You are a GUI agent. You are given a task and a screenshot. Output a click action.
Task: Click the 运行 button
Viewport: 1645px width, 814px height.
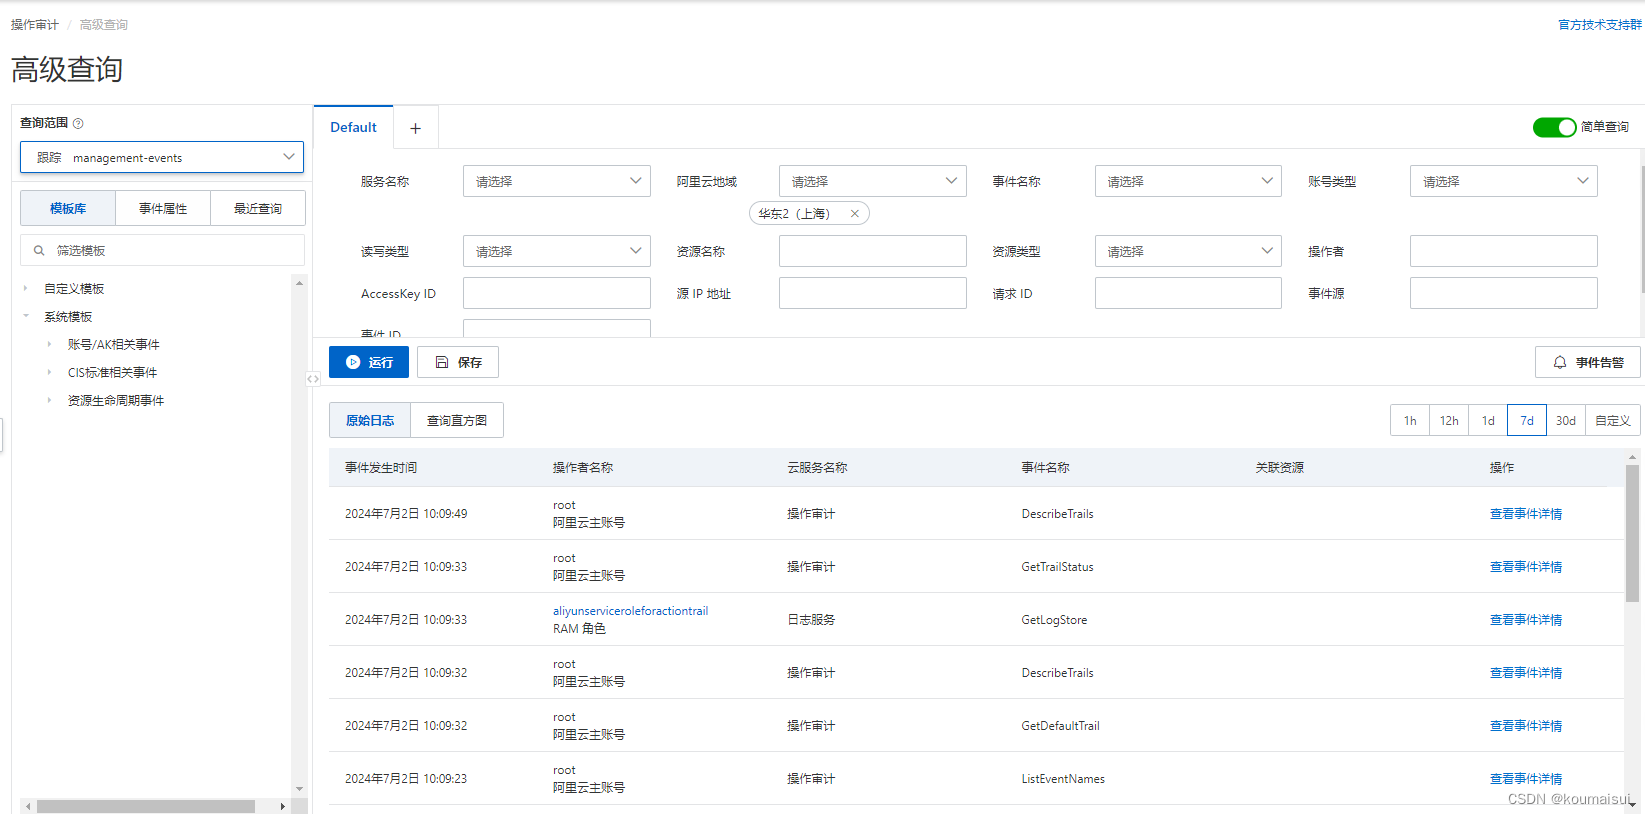pos(369,362)
